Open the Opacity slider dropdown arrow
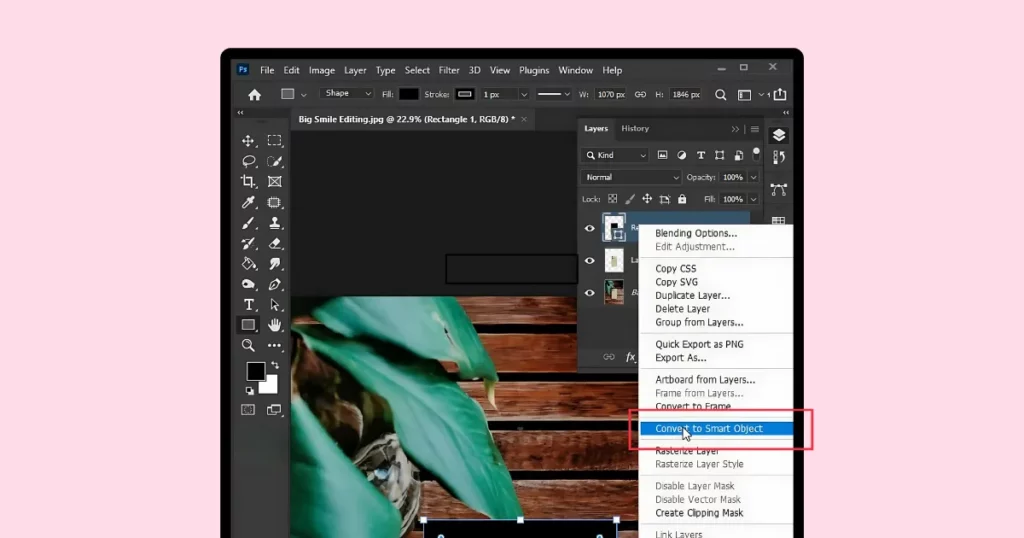The height and width of the screenshot is (538, 1024). click(x=754, y=178)
